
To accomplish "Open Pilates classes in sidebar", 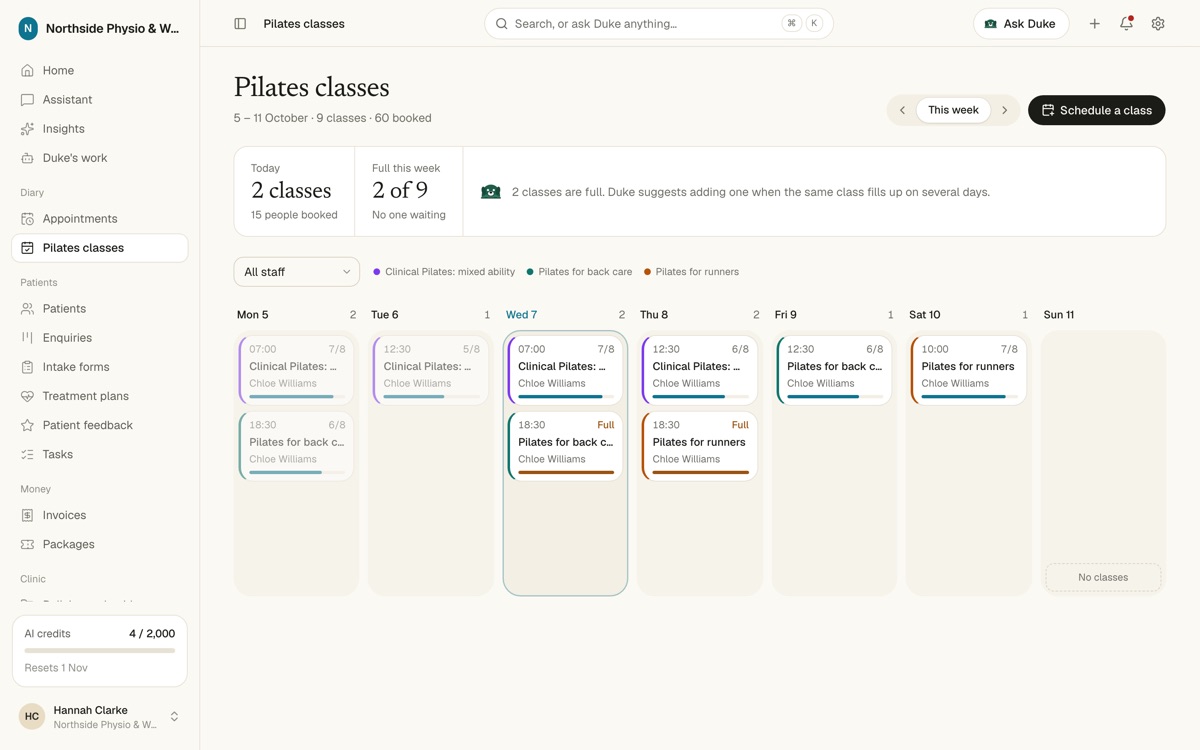I will click(100, 248).
